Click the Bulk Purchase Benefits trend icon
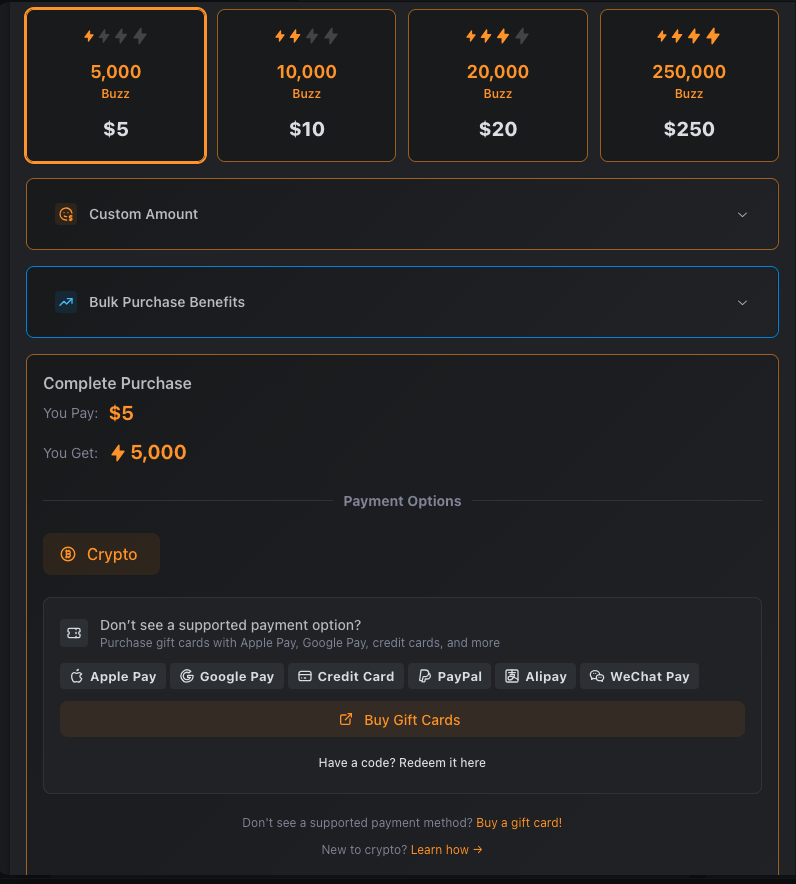This screenshot has width=796, height=884. pyautogui.click(x=66, y=302)
